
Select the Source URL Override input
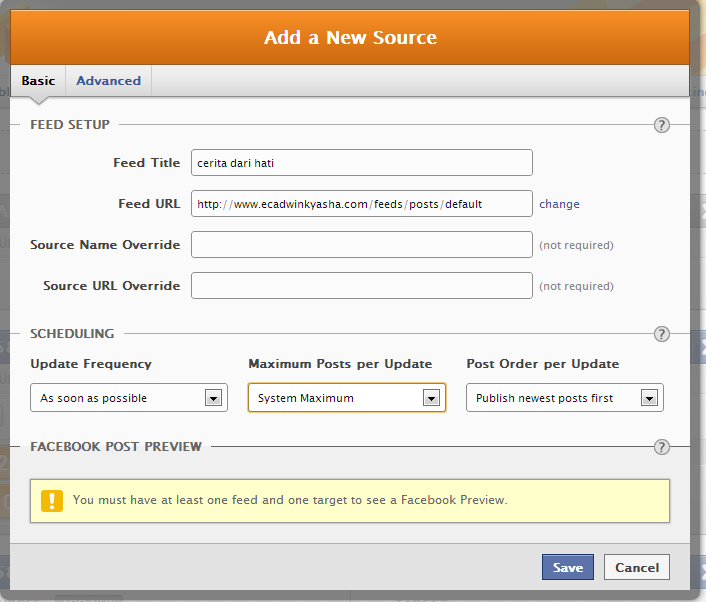click(x=361, y=286)
